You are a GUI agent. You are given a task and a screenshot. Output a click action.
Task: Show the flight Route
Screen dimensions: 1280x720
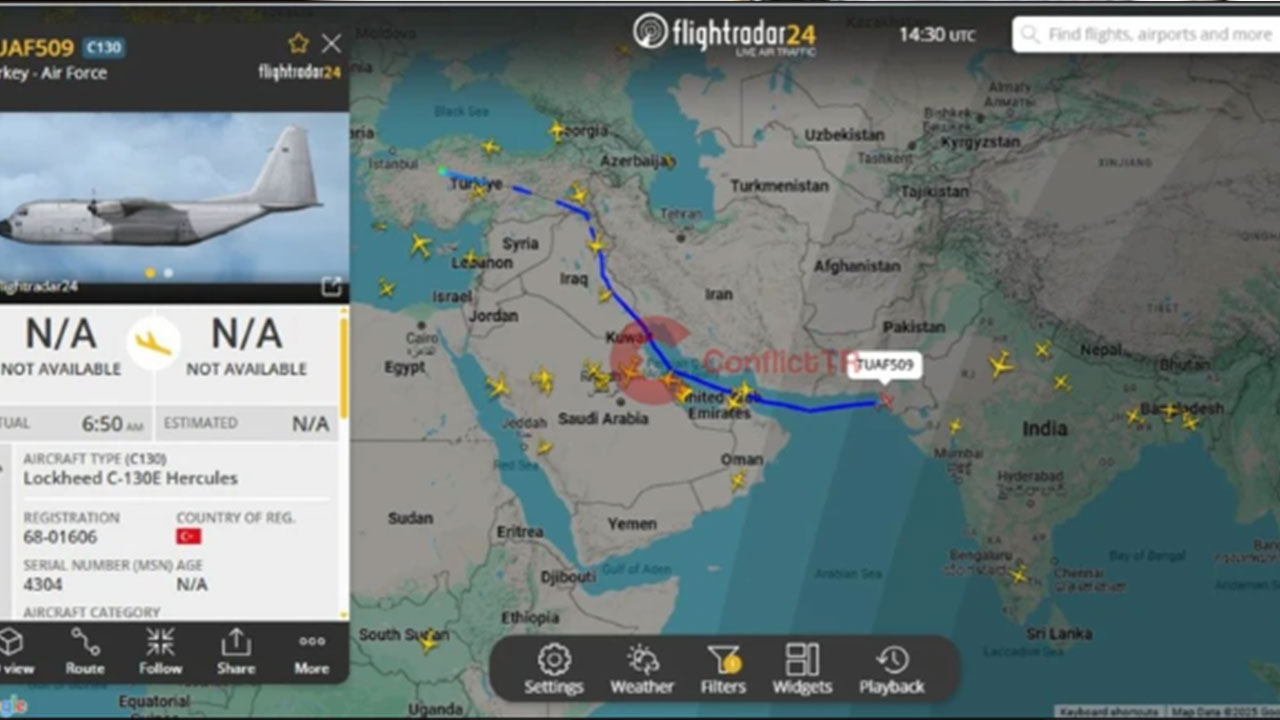click(x=85, y=652)
